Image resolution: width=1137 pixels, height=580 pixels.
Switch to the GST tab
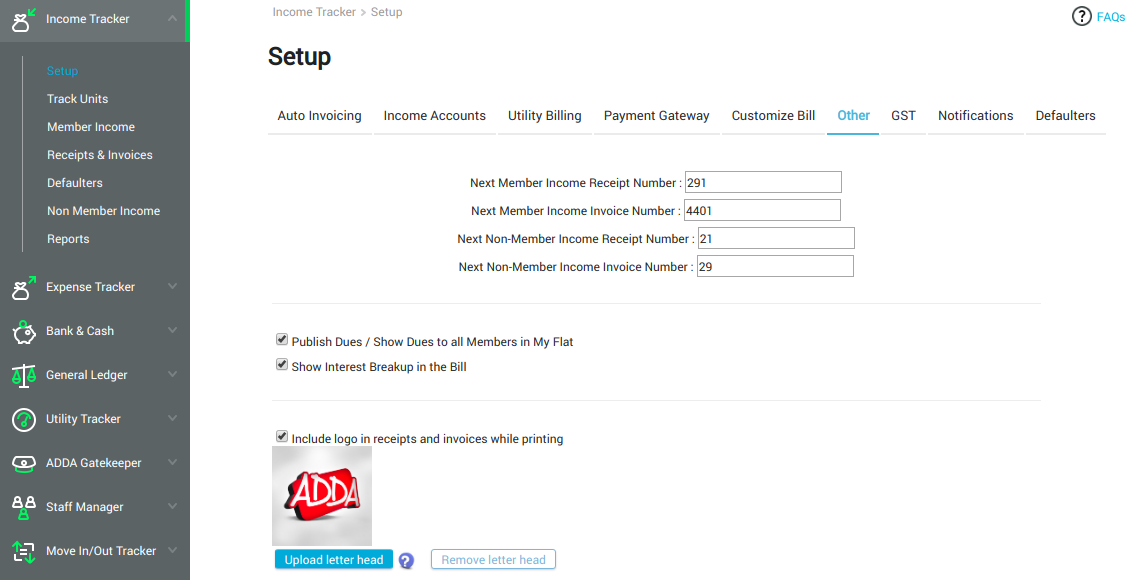coord(903,115)
